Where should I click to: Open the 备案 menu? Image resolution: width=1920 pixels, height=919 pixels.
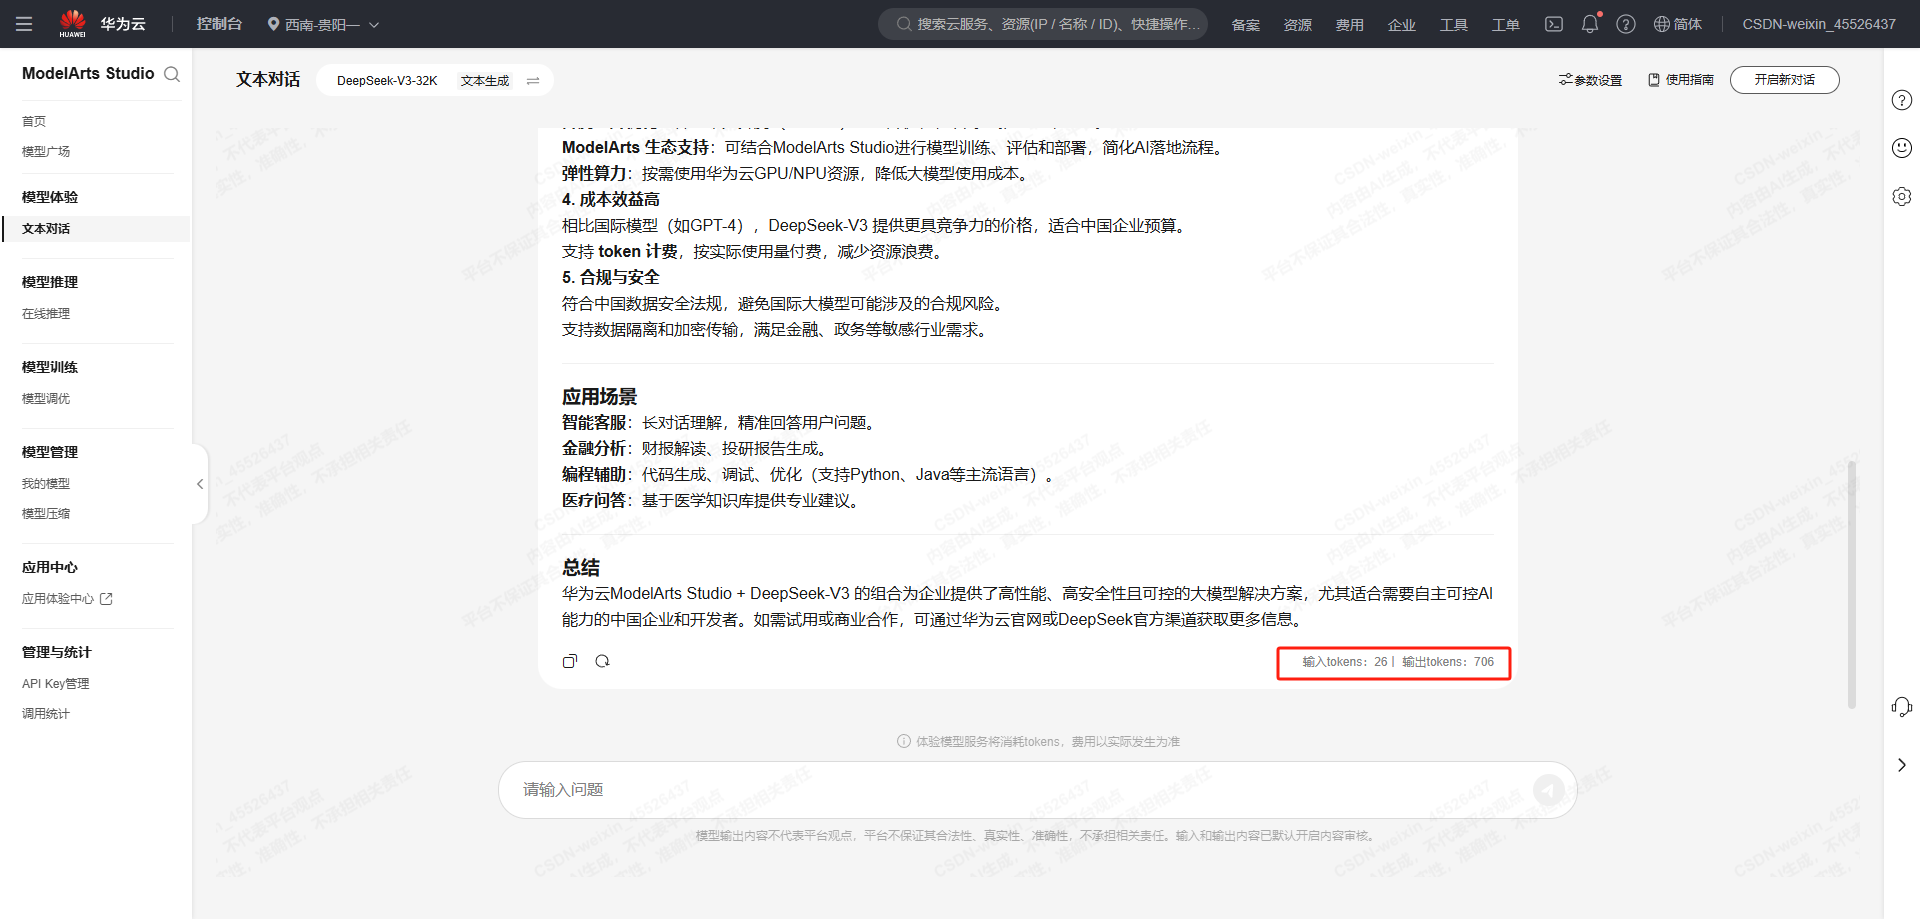[1246, 24]
